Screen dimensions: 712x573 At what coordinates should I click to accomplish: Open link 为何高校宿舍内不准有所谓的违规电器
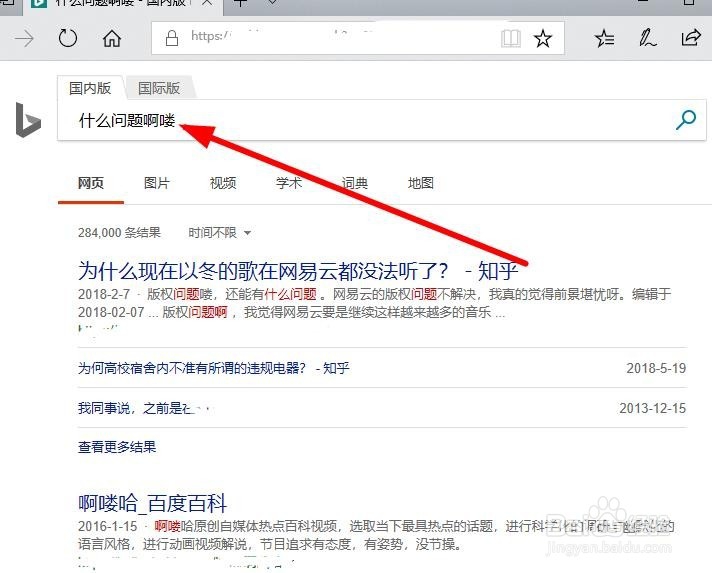pos(213,368)
